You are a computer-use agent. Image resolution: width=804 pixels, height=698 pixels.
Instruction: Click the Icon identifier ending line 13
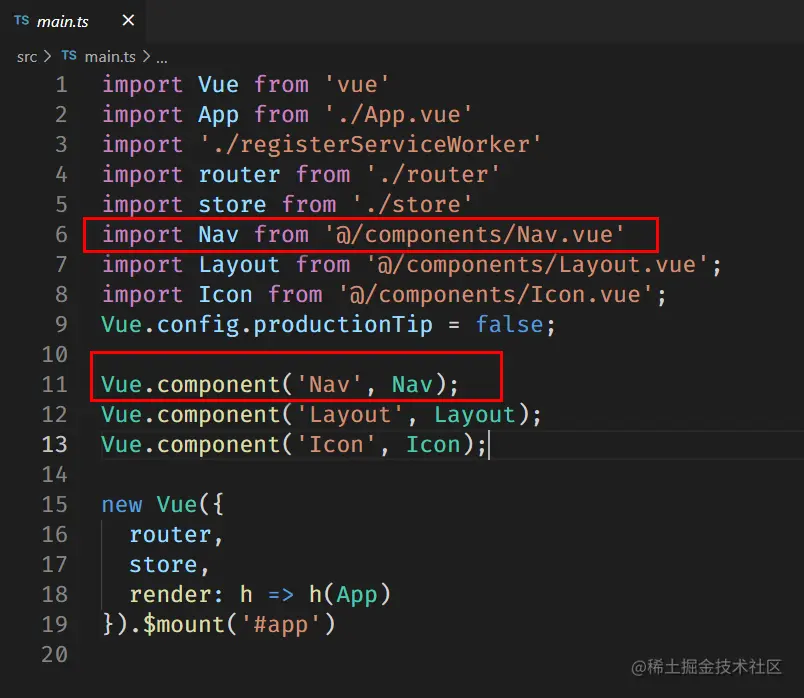click(433, 444)
